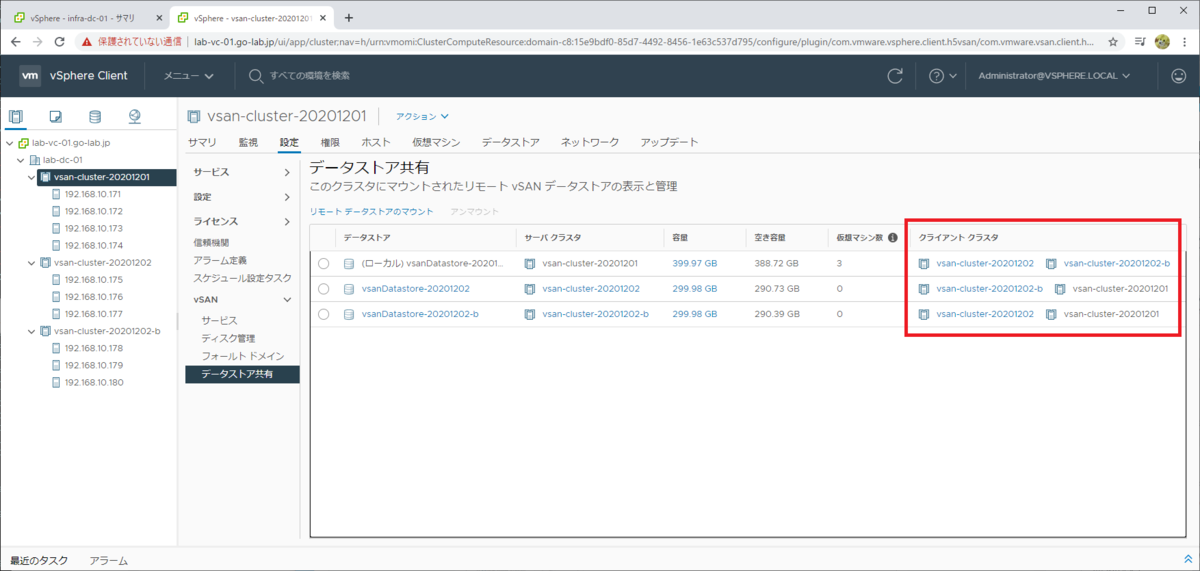
Task: Collapse lab-vc-01.go-lab.jp tree node
Action: (x=9, y=143)
